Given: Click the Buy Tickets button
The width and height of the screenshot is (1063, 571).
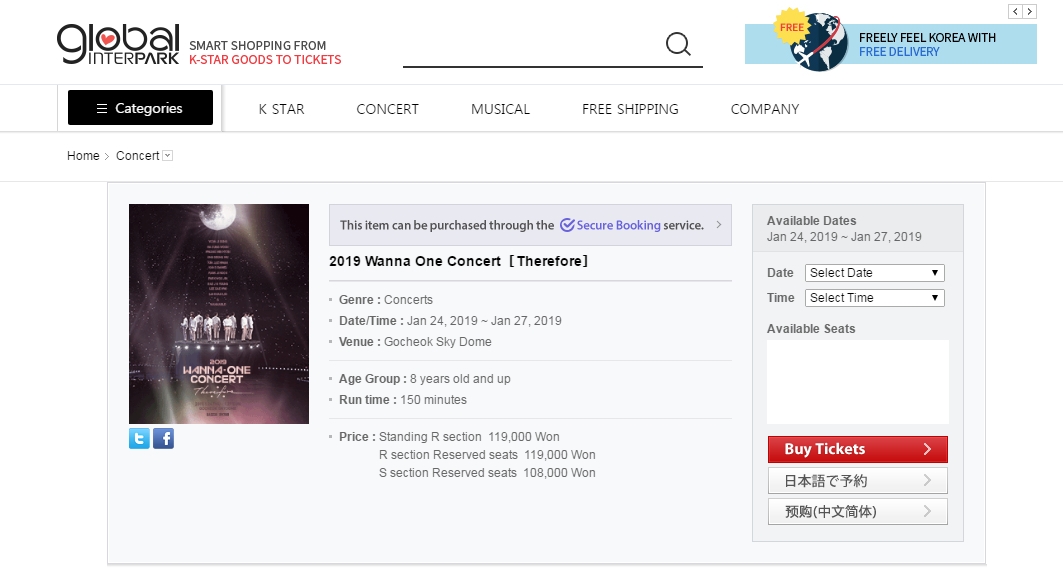Looking at the screenshot, I should click(x=858, y=449).
